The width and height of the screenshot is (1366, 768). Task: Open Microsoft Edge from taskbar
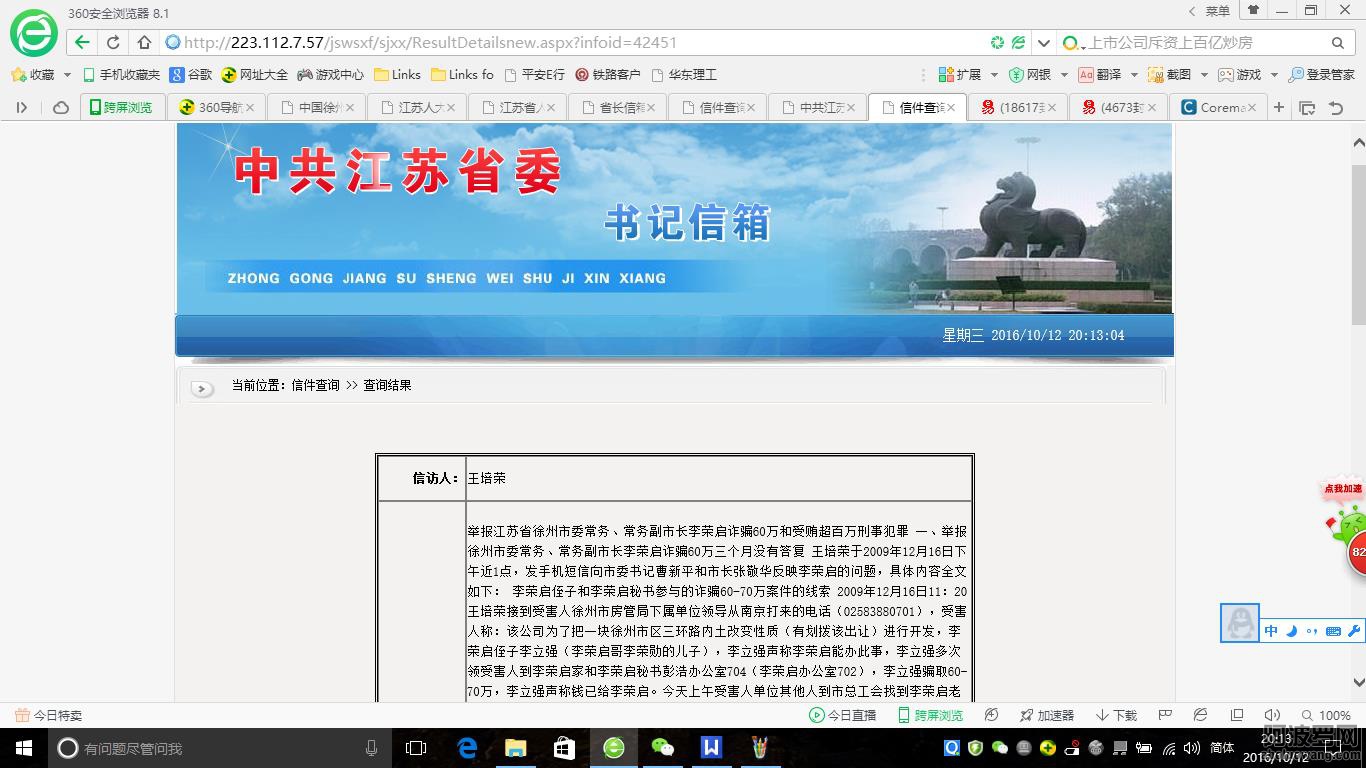coord(466,748)
